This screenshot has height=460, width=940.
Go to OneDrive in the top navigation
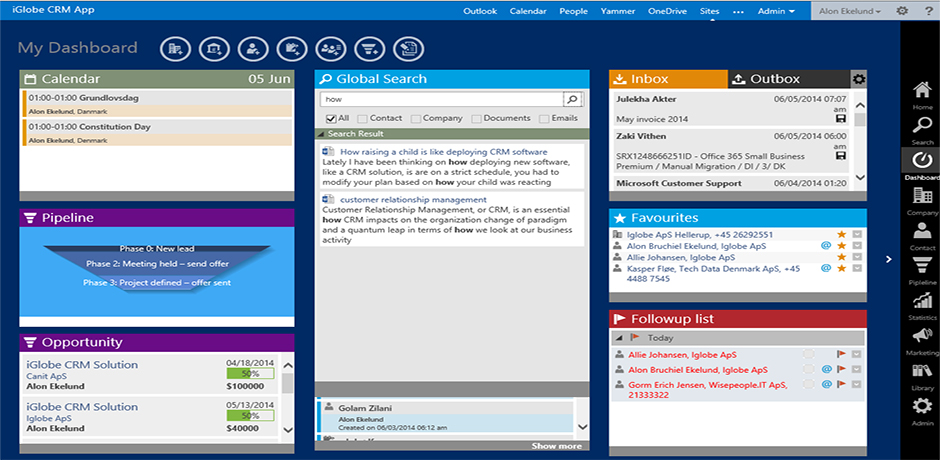point(667,11)
